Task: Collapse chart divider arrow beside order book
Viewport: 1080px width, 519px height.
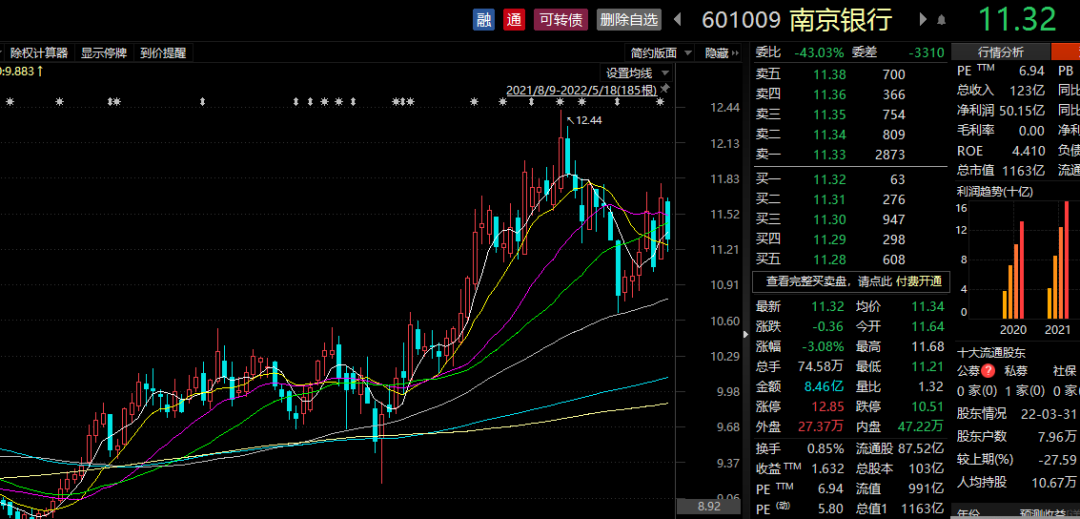Action: pos(745,335)
